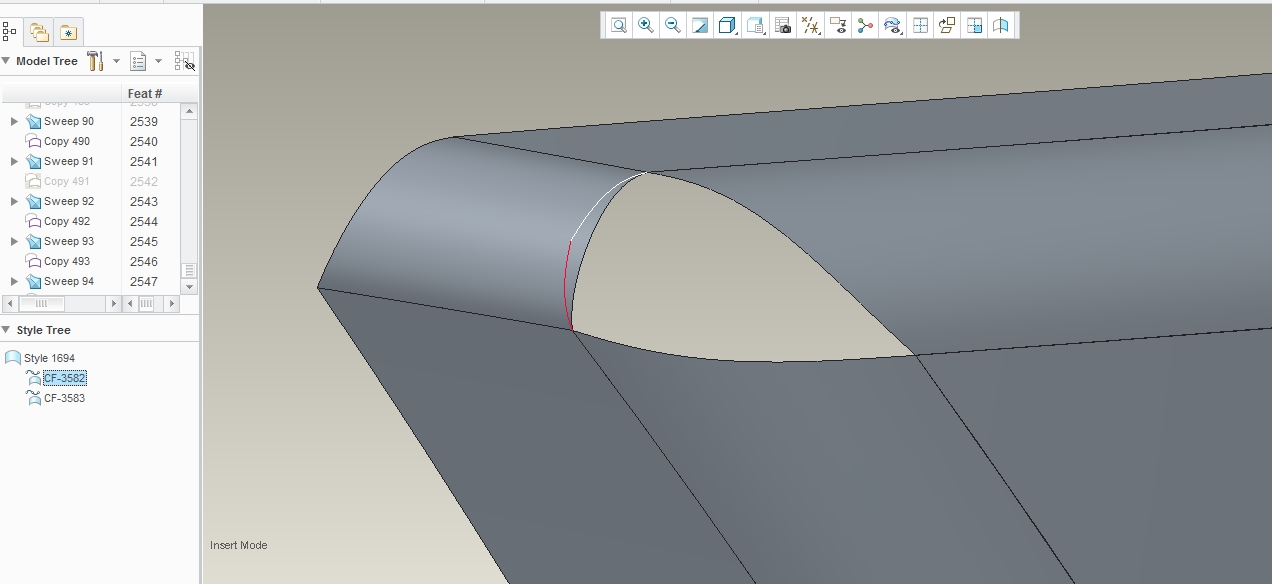Open the curvature display options icon

[x=893, y=26]
